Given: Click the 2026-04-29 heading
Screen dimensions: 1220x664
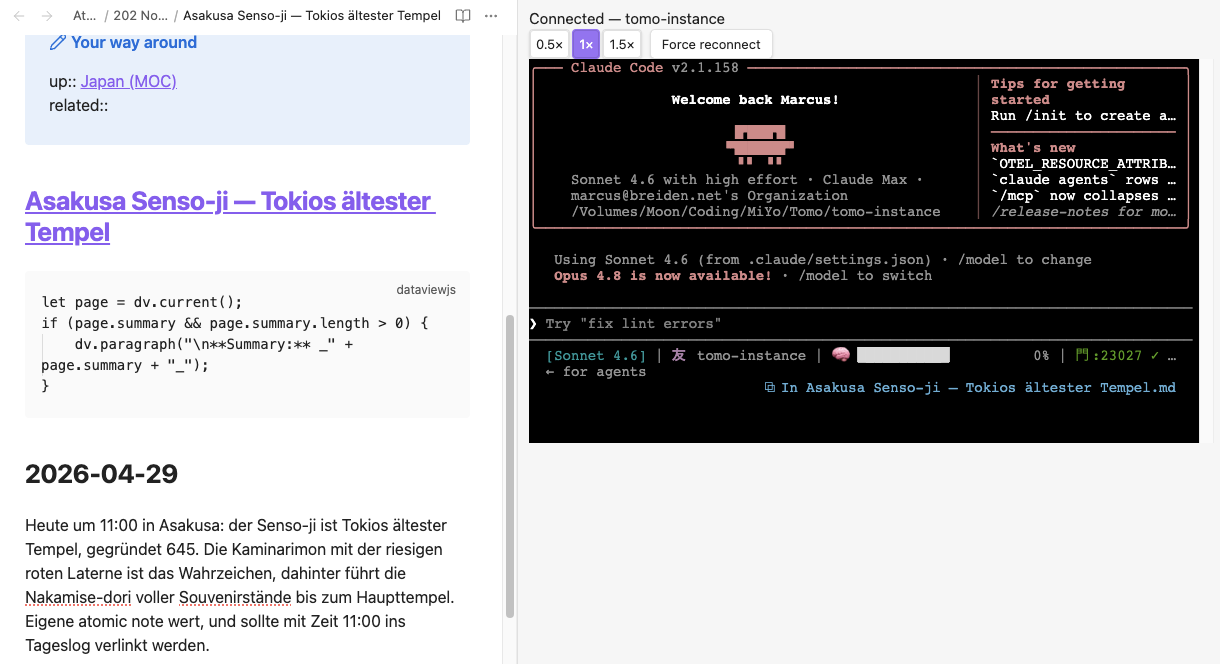Looking at the screenshot, I should click(101, 474).
